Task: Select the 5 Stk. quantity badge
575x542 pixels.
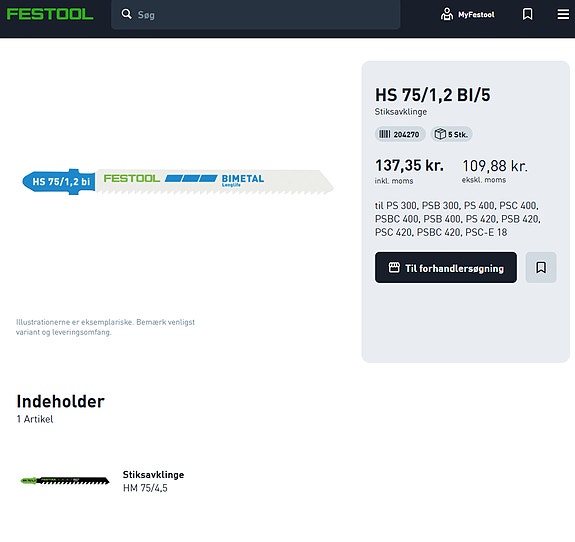Action: pyautogui.click(x=451, y=134)
